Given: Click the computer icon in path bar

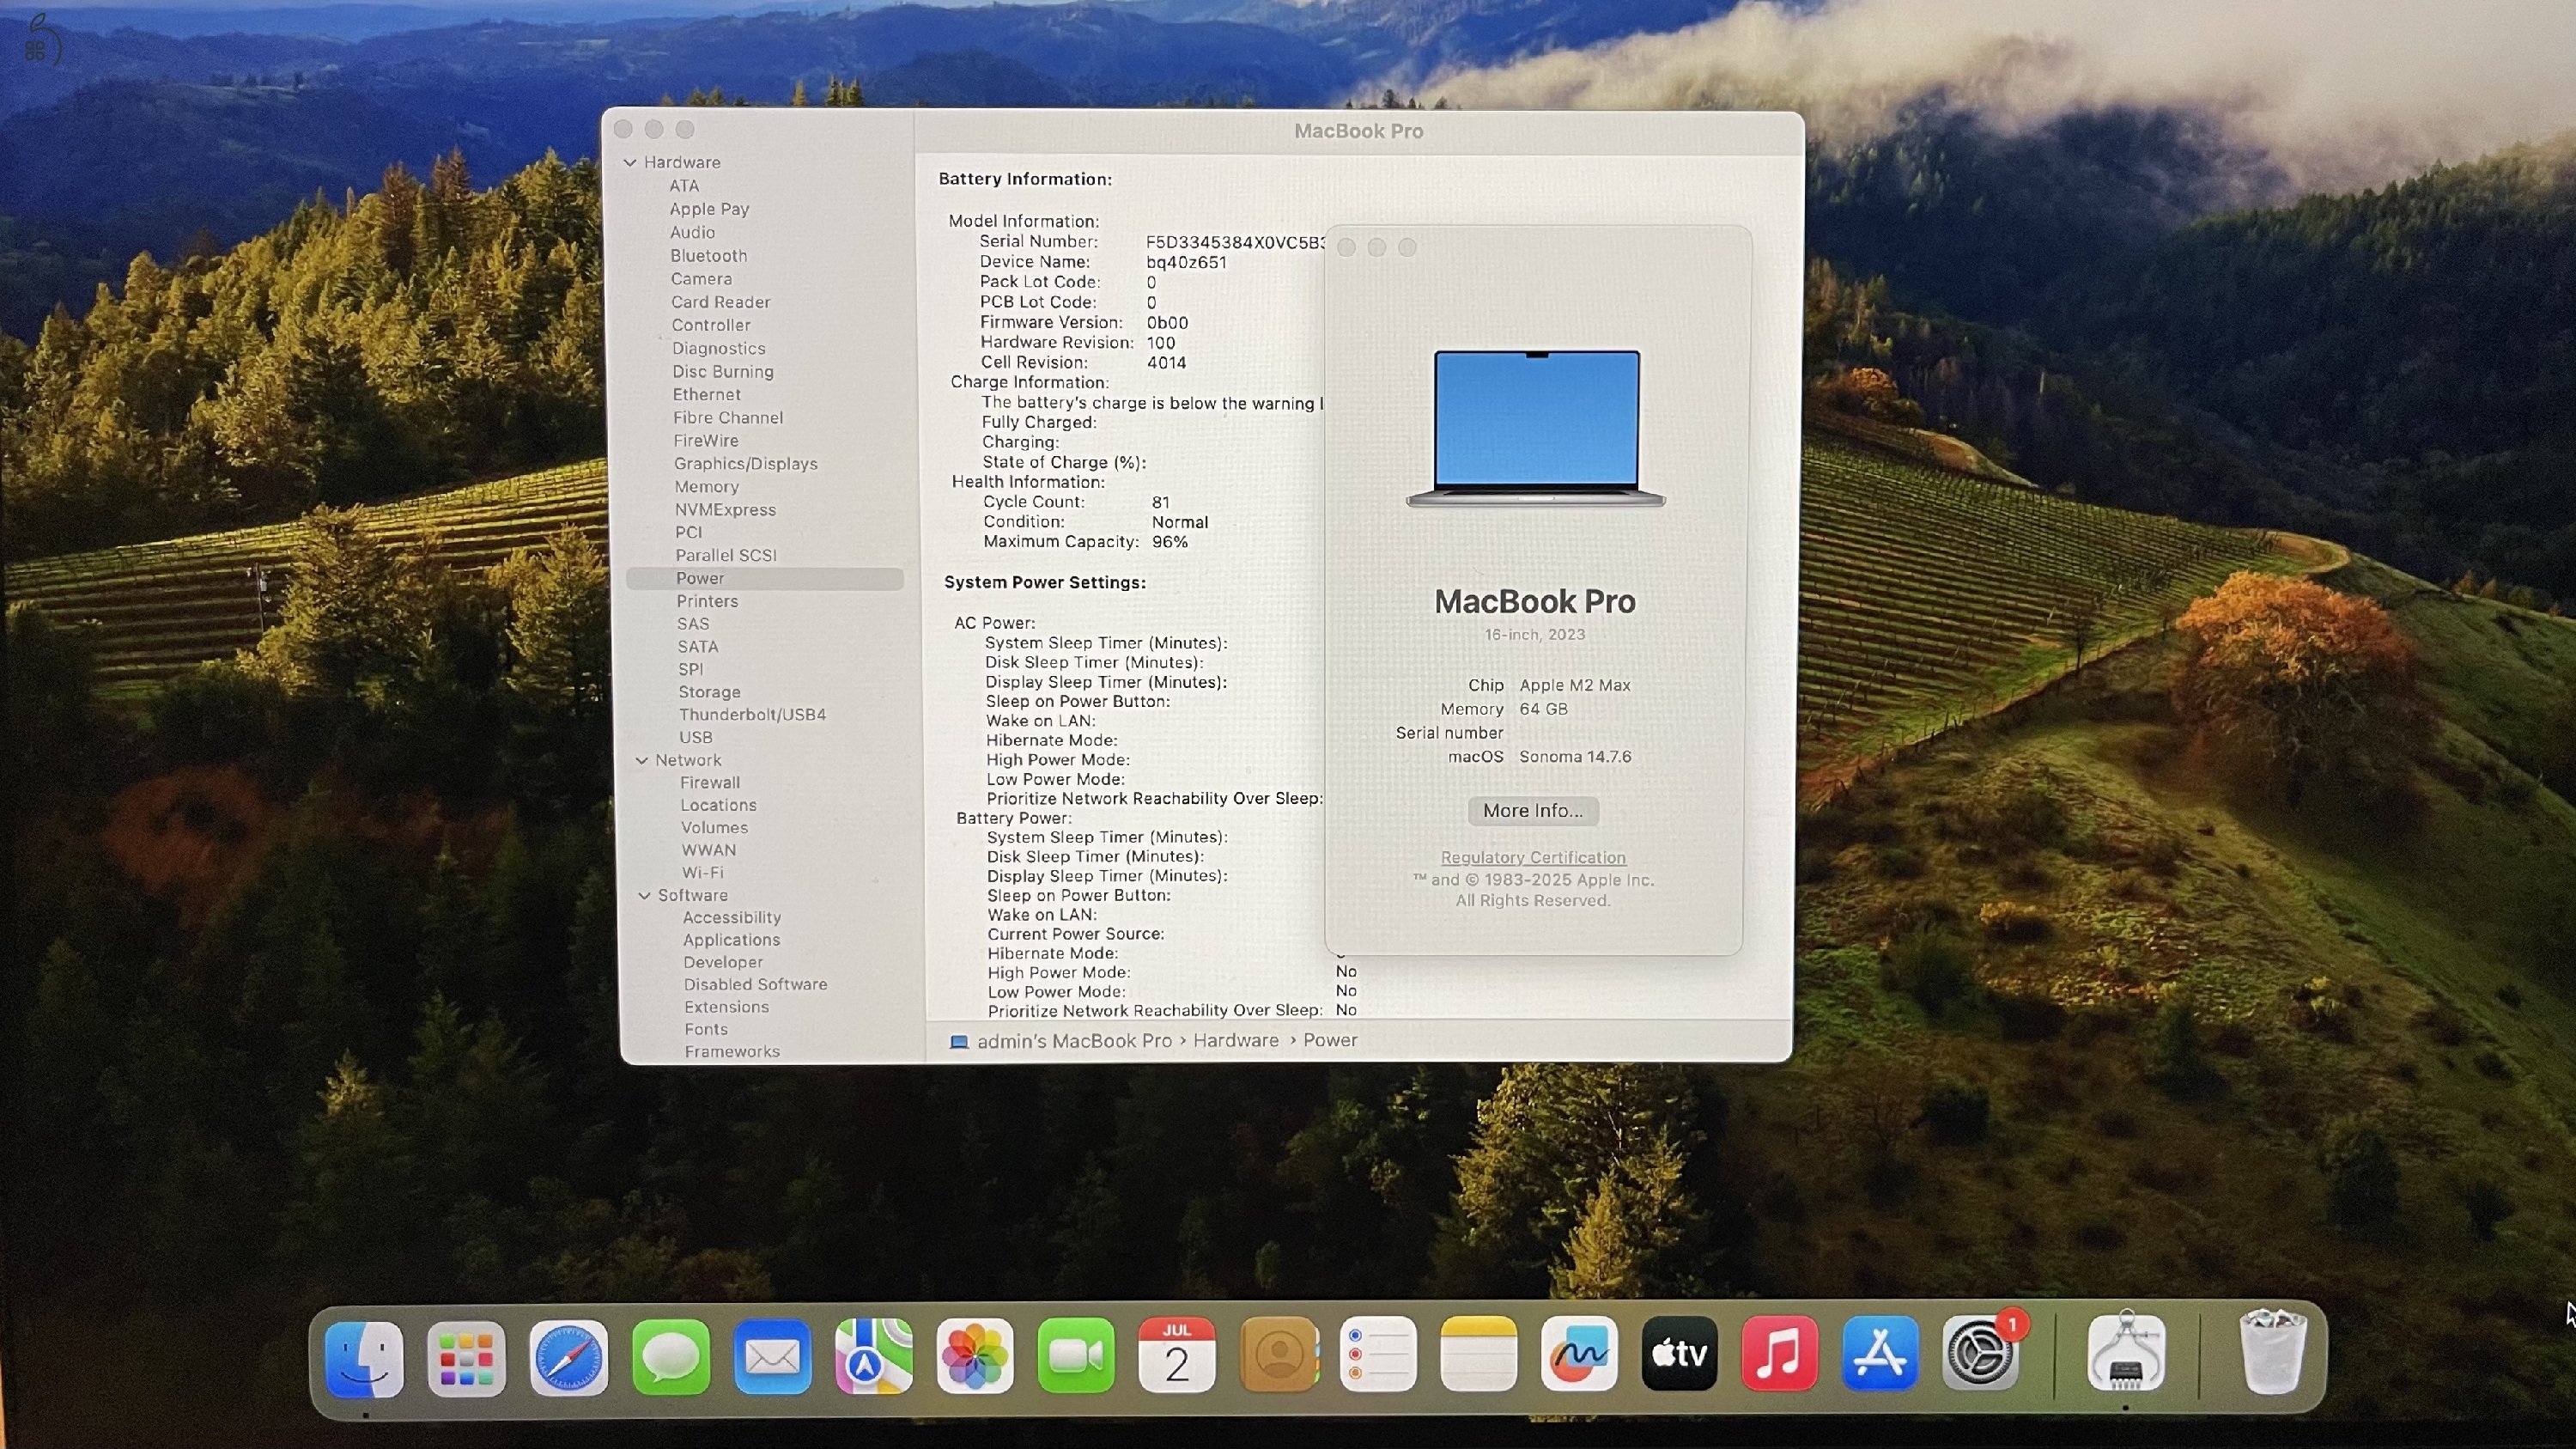Looking at the screenshot, I should [x=958, y=1041].
